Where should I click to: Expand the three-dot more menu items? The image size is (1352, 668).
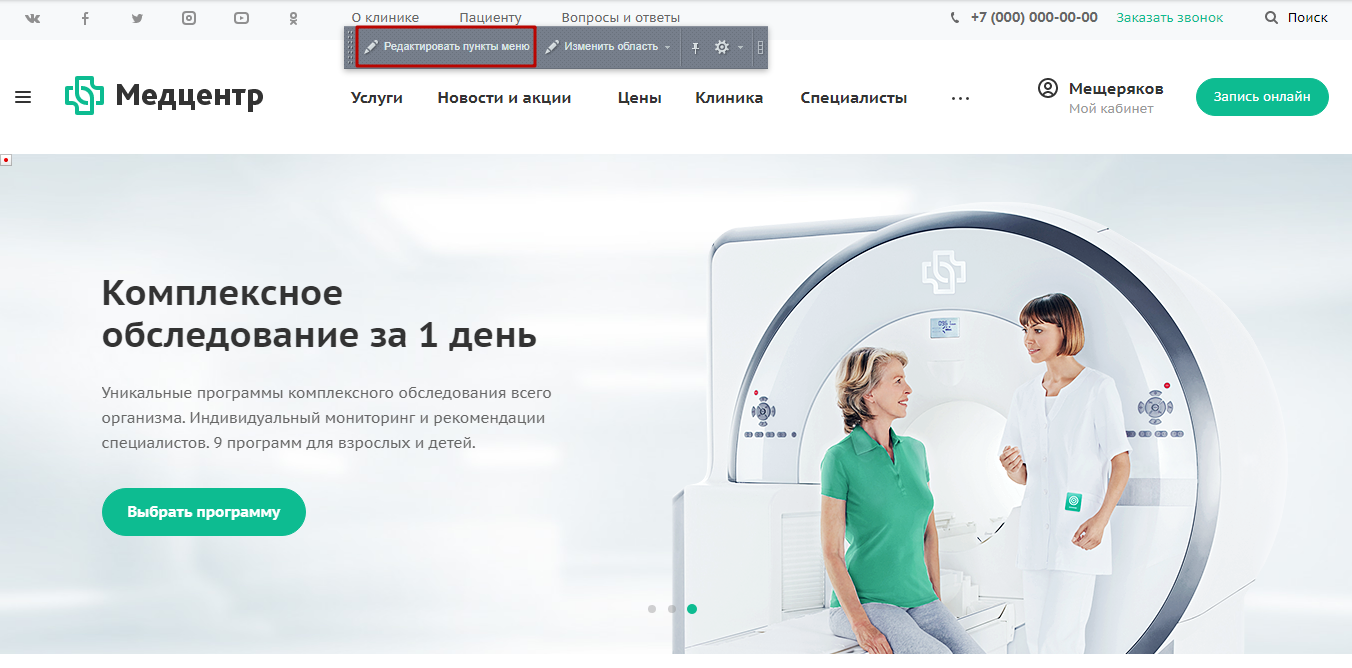pos(961,98)
